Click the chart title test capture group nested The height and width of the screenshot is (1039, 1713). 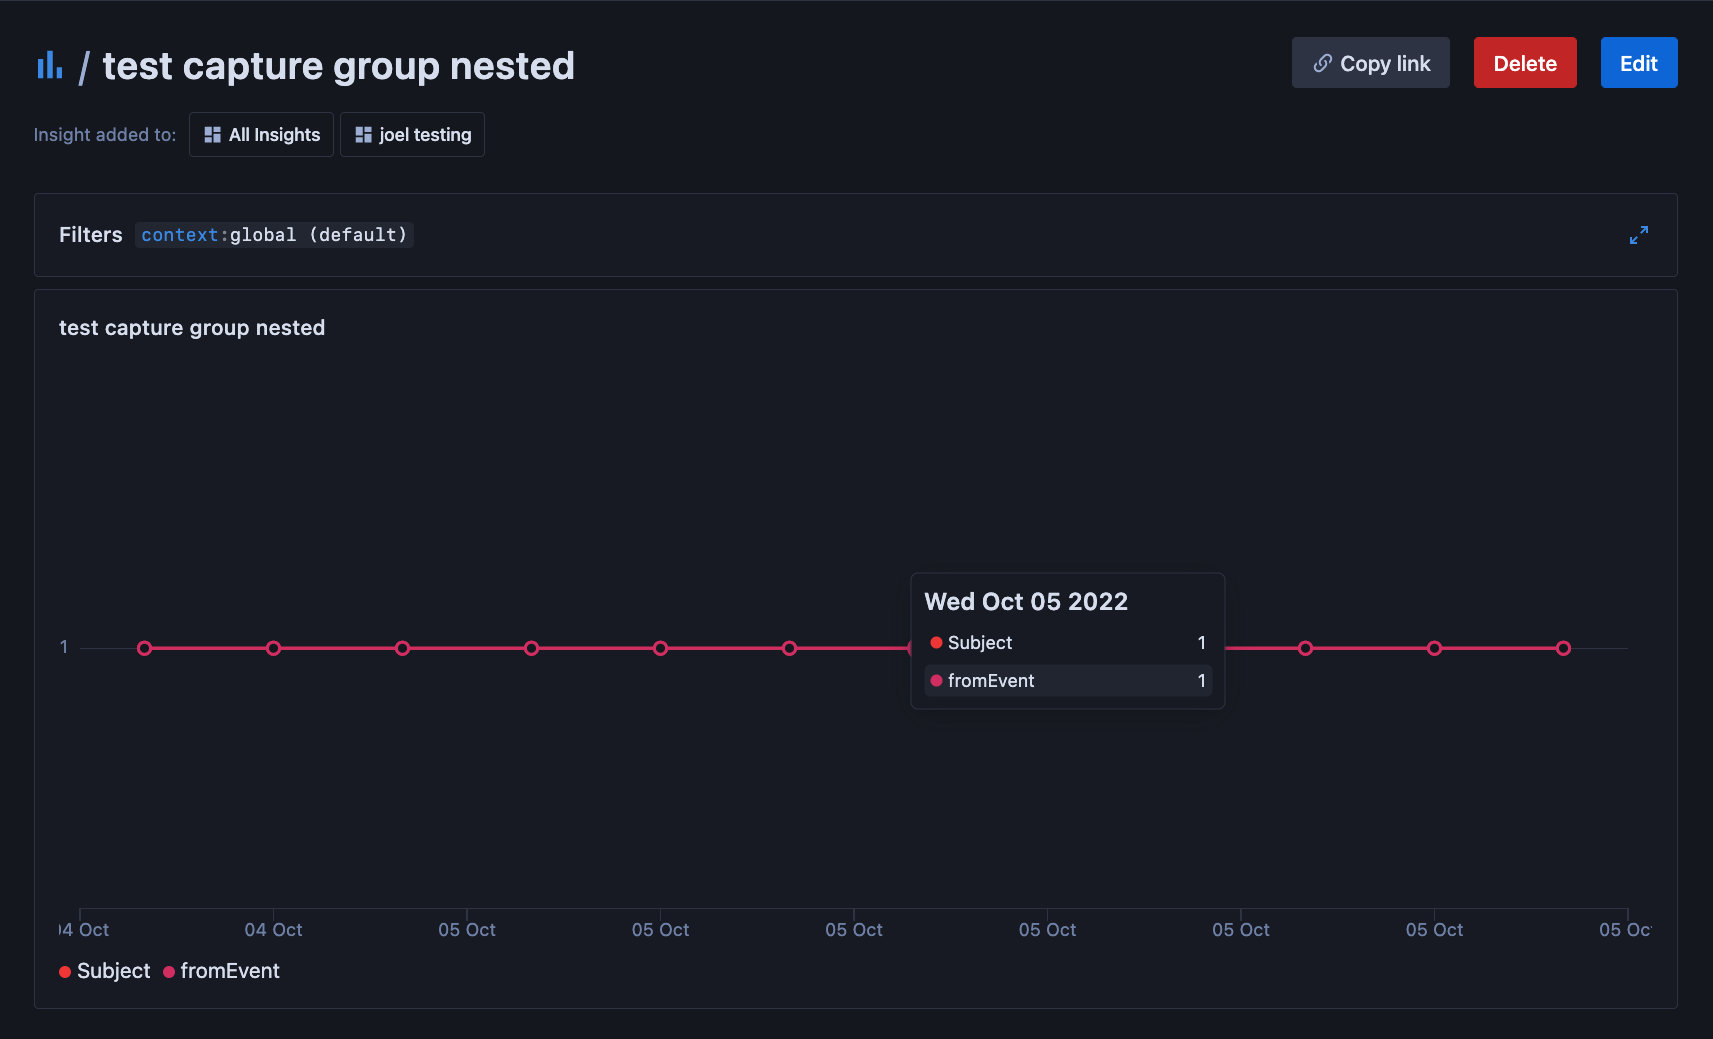(x=192, y=328)
